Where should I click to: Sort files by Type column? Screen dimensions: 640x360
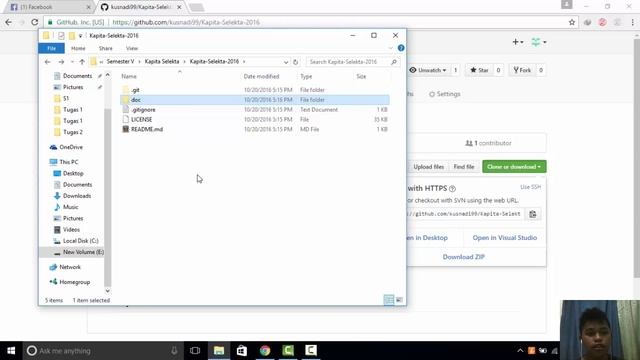click(x=306, y=76)
